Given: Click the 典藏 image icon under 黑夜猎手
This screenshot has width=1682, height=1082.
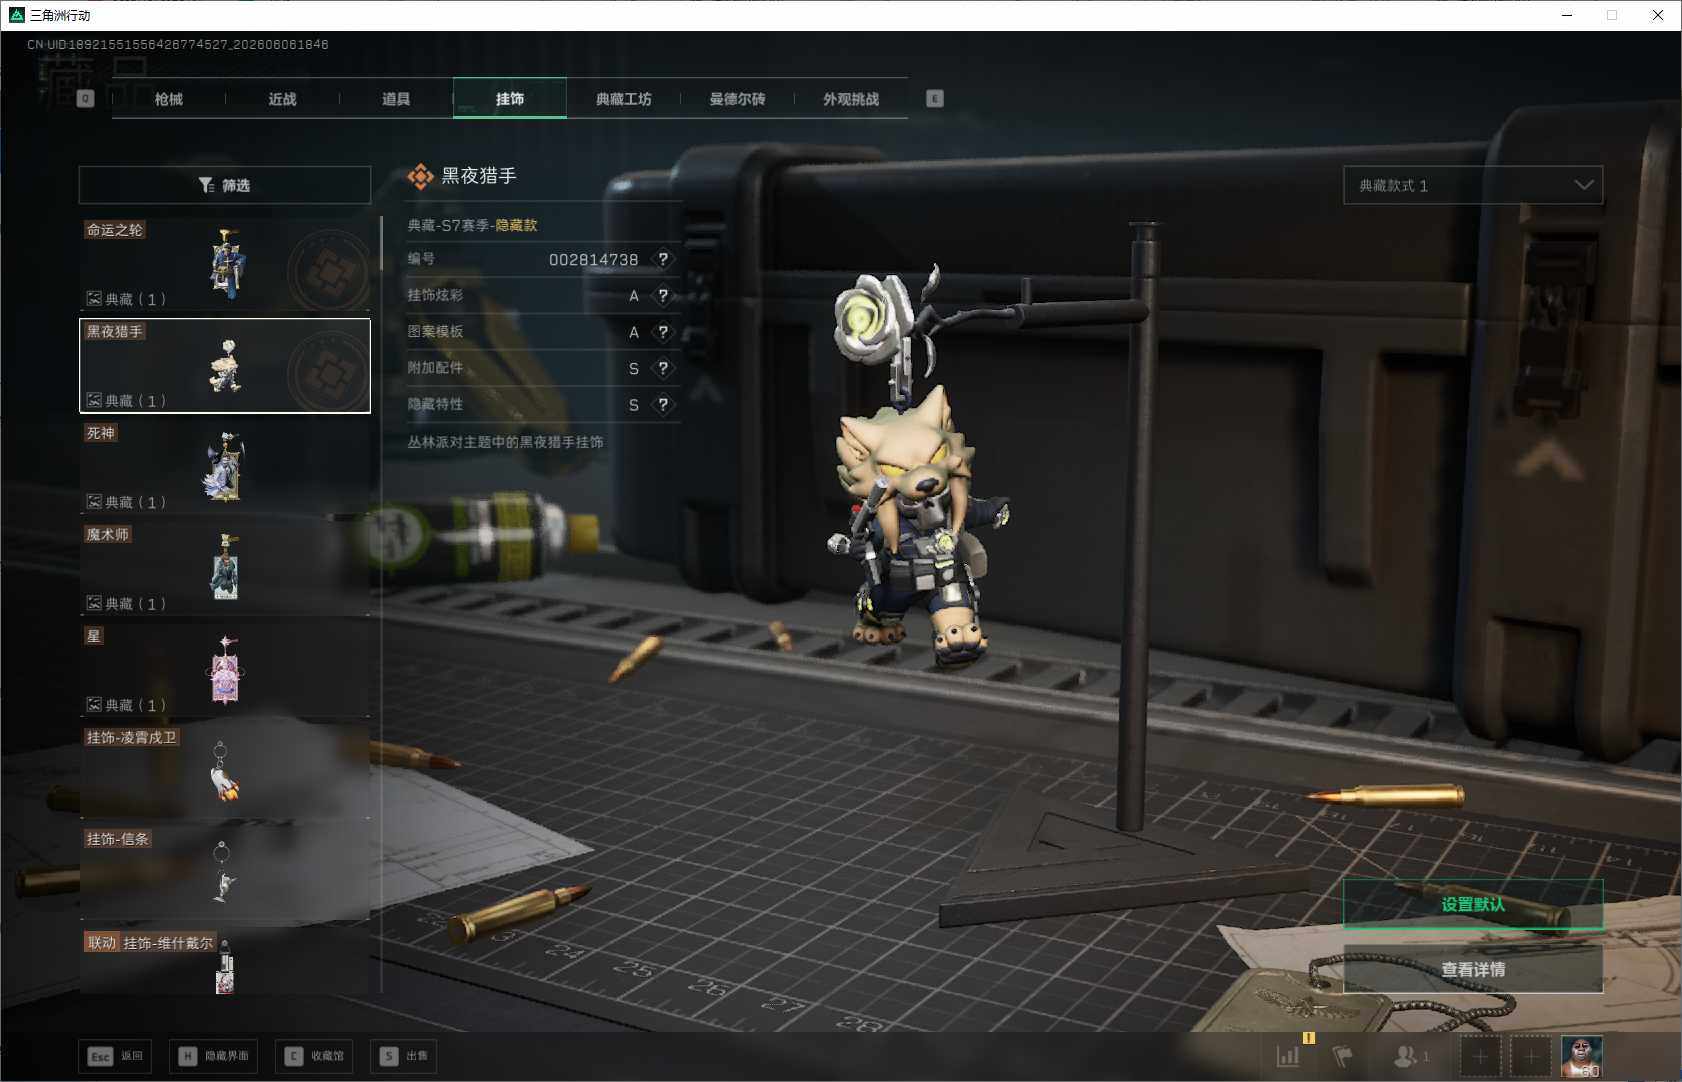Looking at the screenshot, I should click(94, 400).
